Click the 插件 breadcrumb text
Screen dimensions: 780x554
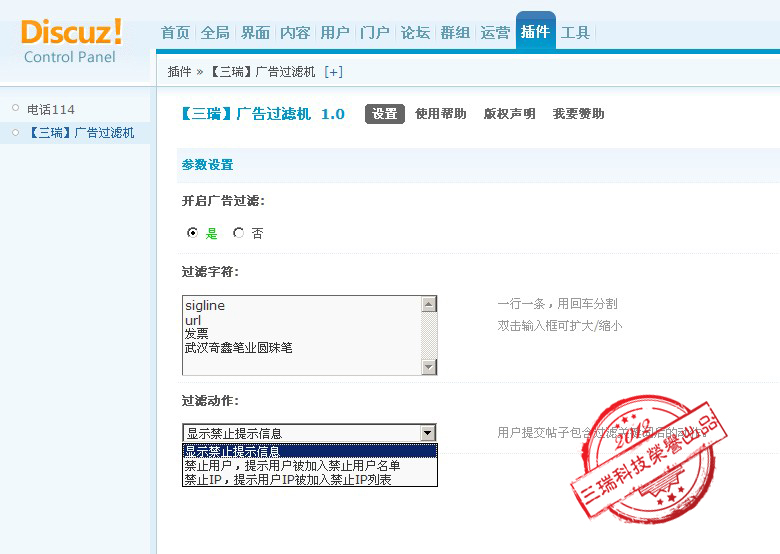tap(180, 72)
